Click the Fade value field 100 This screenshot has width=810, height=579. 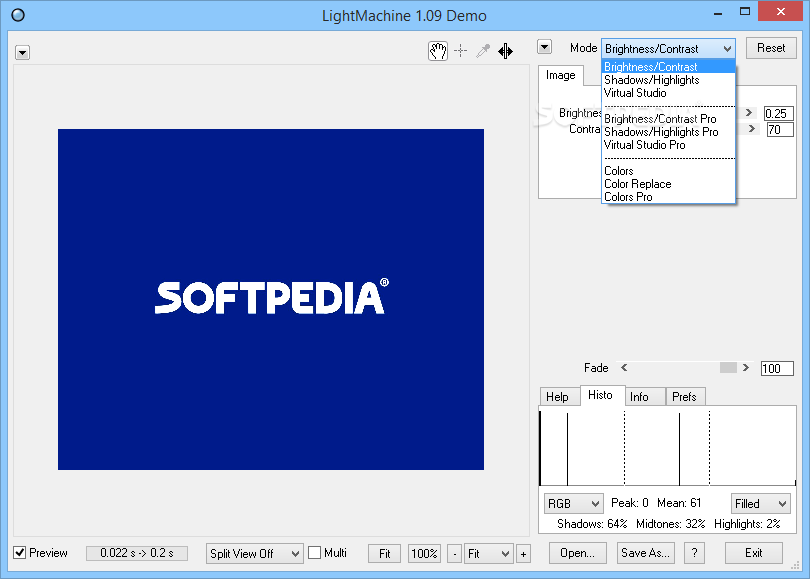click(777, 368)
